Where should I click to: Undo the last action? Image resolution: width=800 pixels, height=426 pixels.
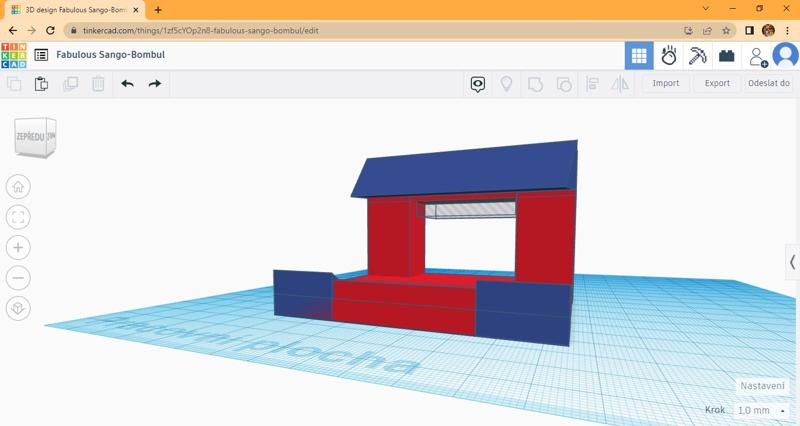pos(127,84)
